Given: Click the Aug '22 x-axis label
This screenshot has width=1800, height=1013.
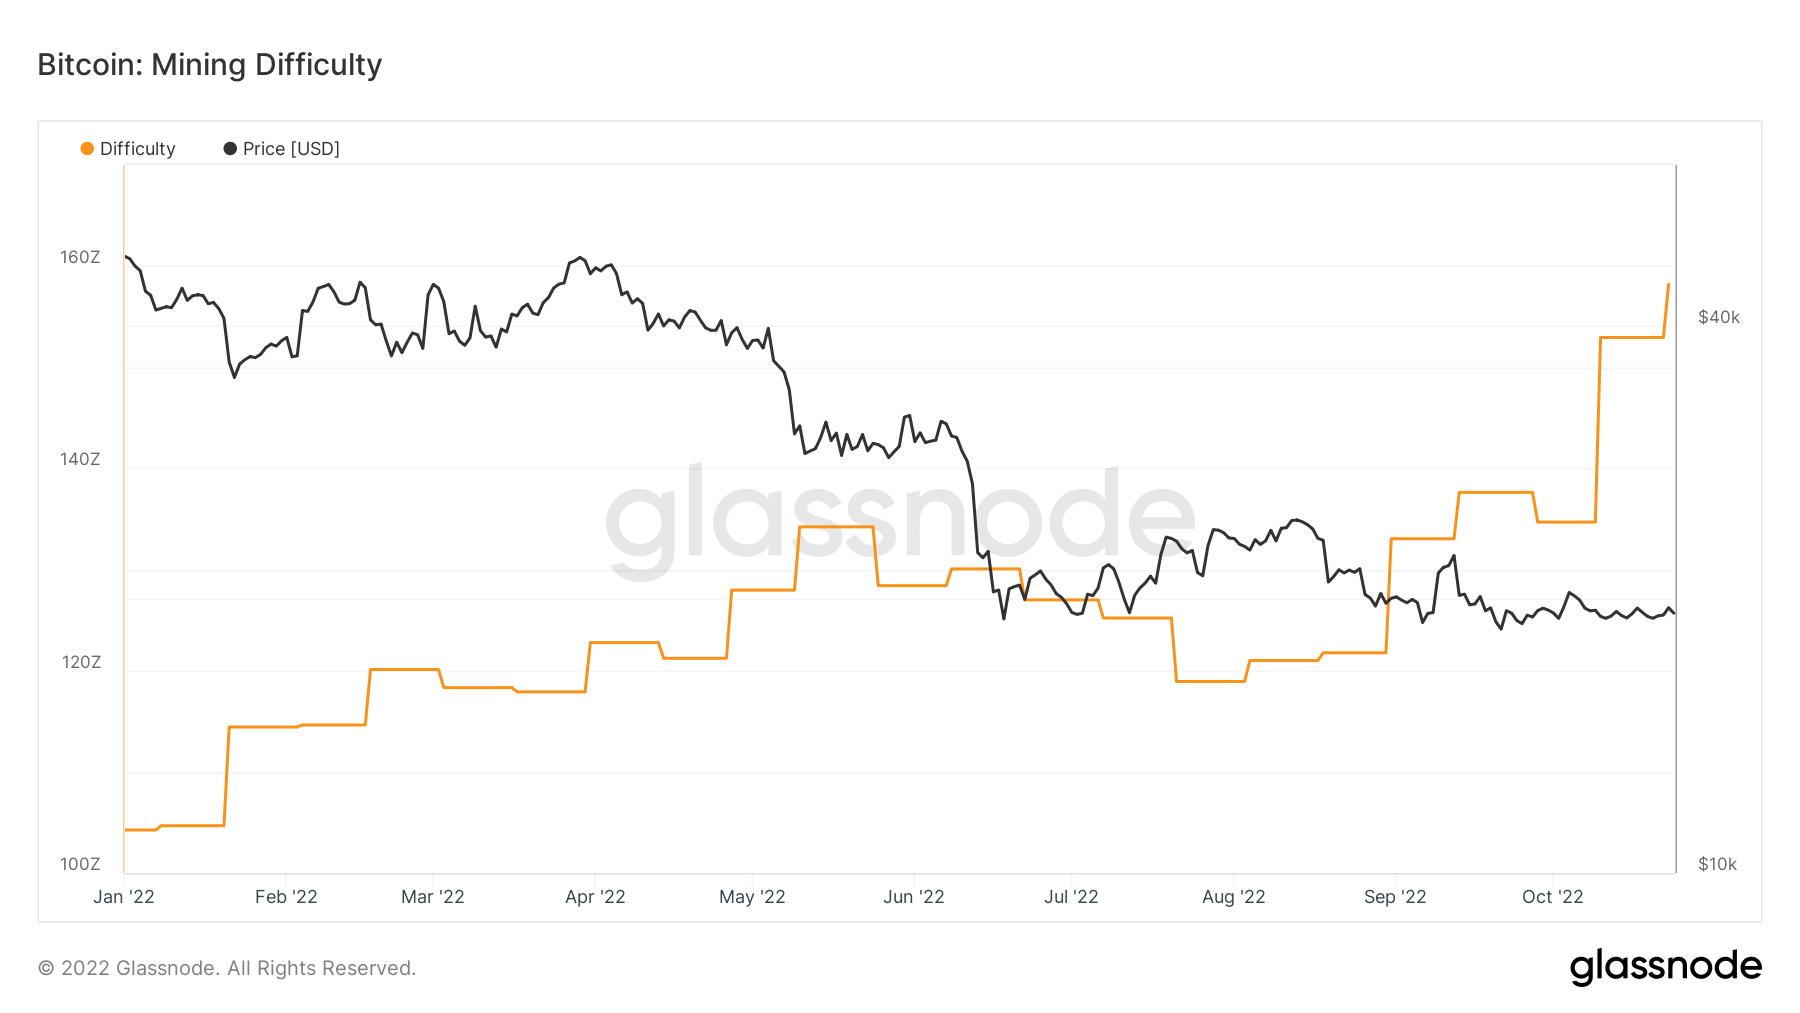Looking at the screenshot, I should (x=1233, y=897).
